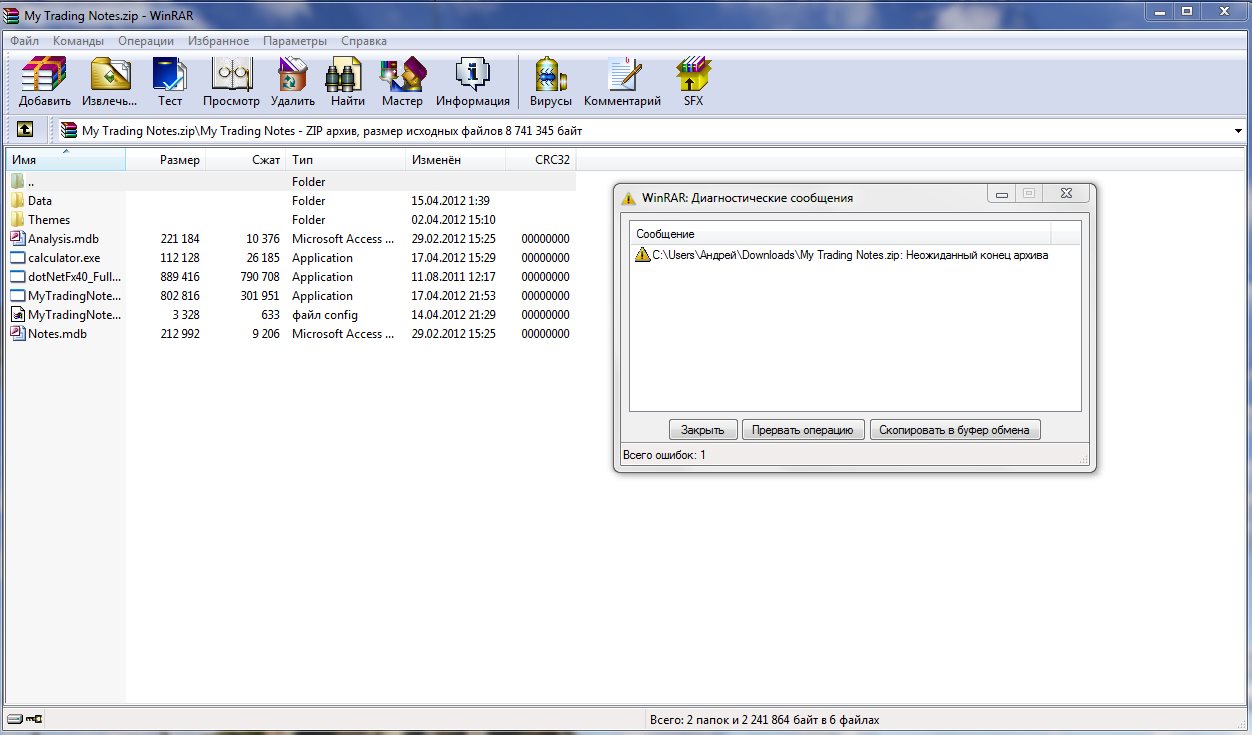Click the dotNetFx40_Full file icon
Screen dimensions: 1252x735
click(18, 277)
